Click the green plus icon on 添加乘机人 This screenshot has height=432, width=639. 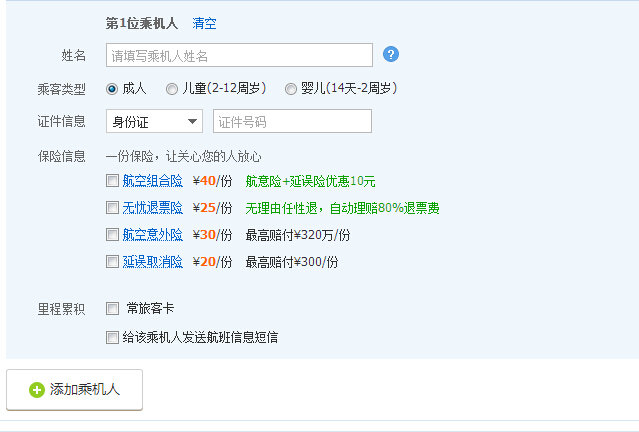coord(37,390)
